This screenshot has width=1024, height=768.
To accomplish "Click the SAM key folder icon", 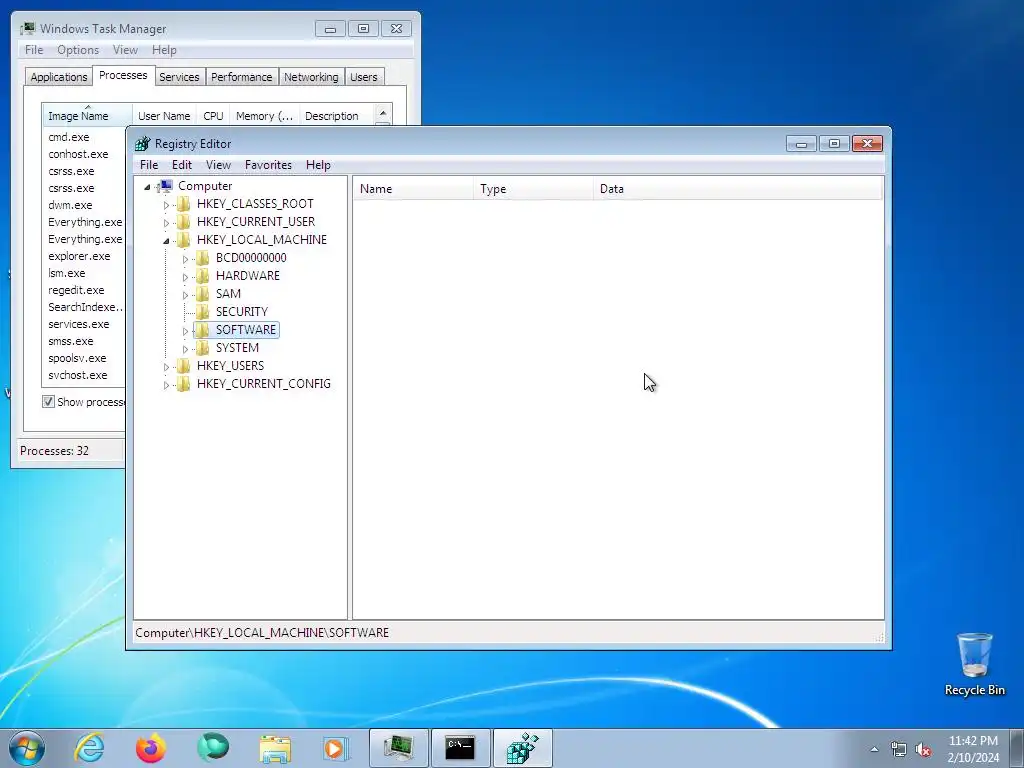I will [x=202, y=294].
